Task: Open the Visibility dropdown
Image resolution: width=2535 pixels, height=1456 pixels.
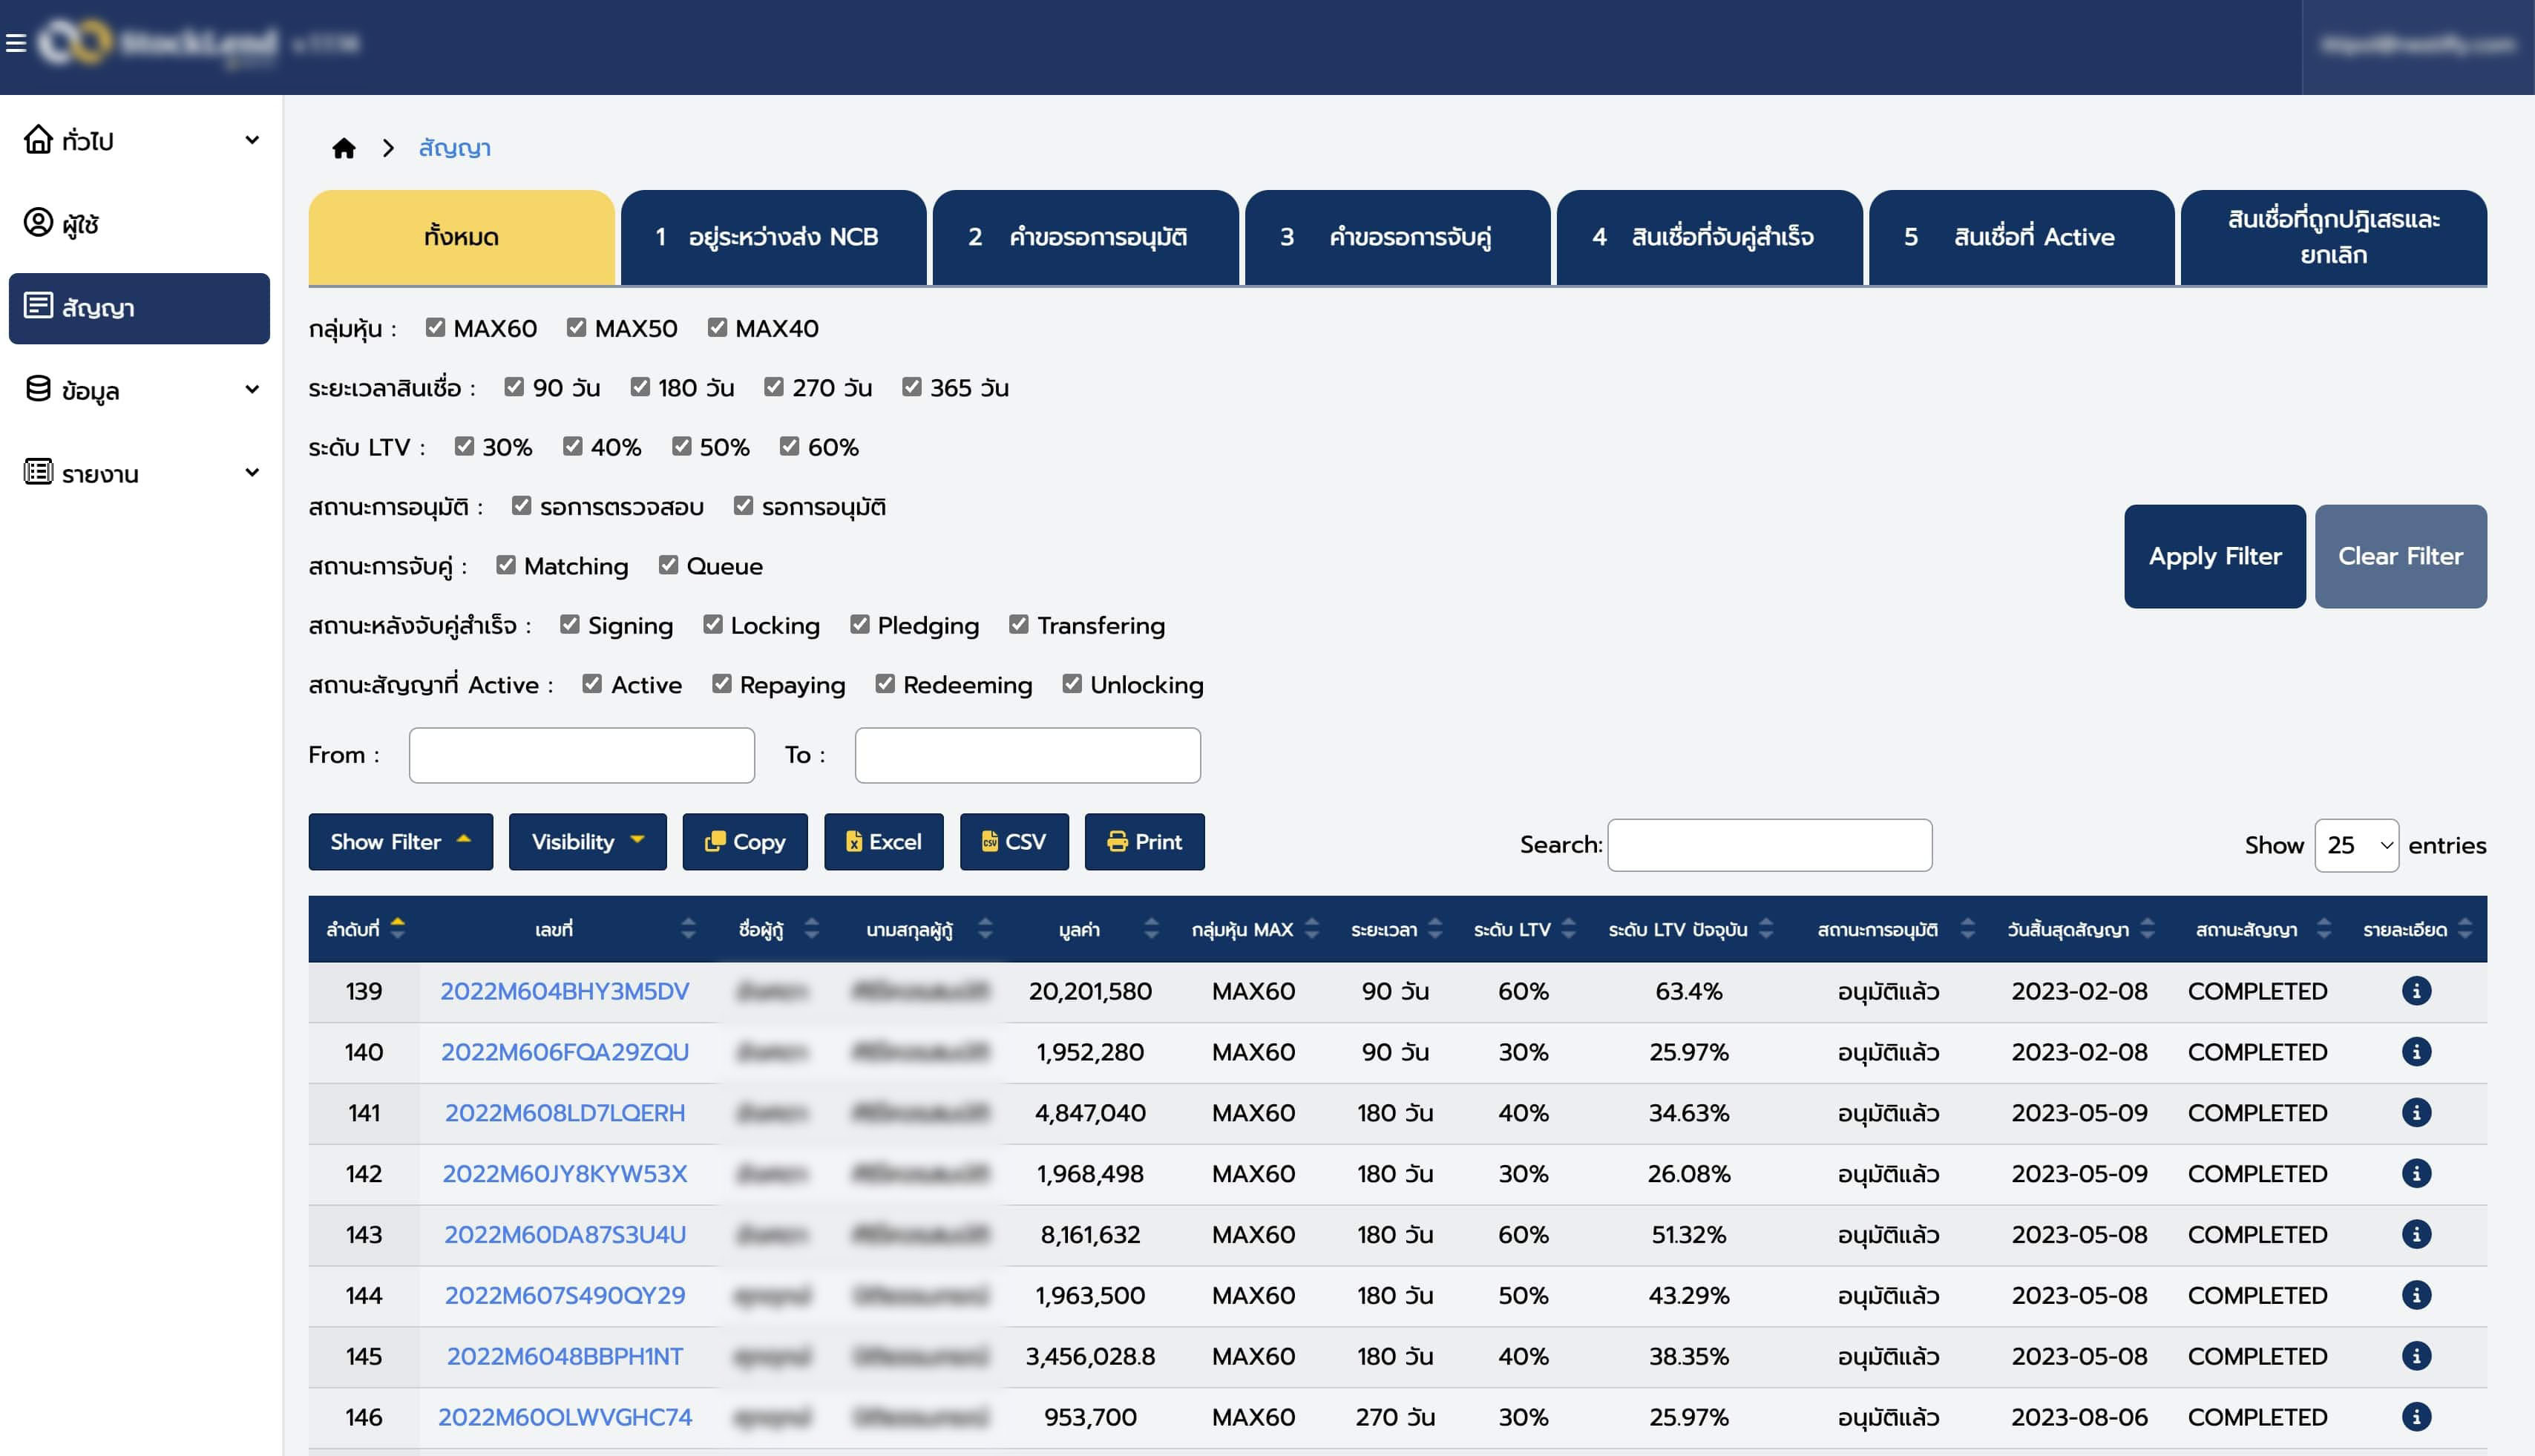Action: pos(587,842)
